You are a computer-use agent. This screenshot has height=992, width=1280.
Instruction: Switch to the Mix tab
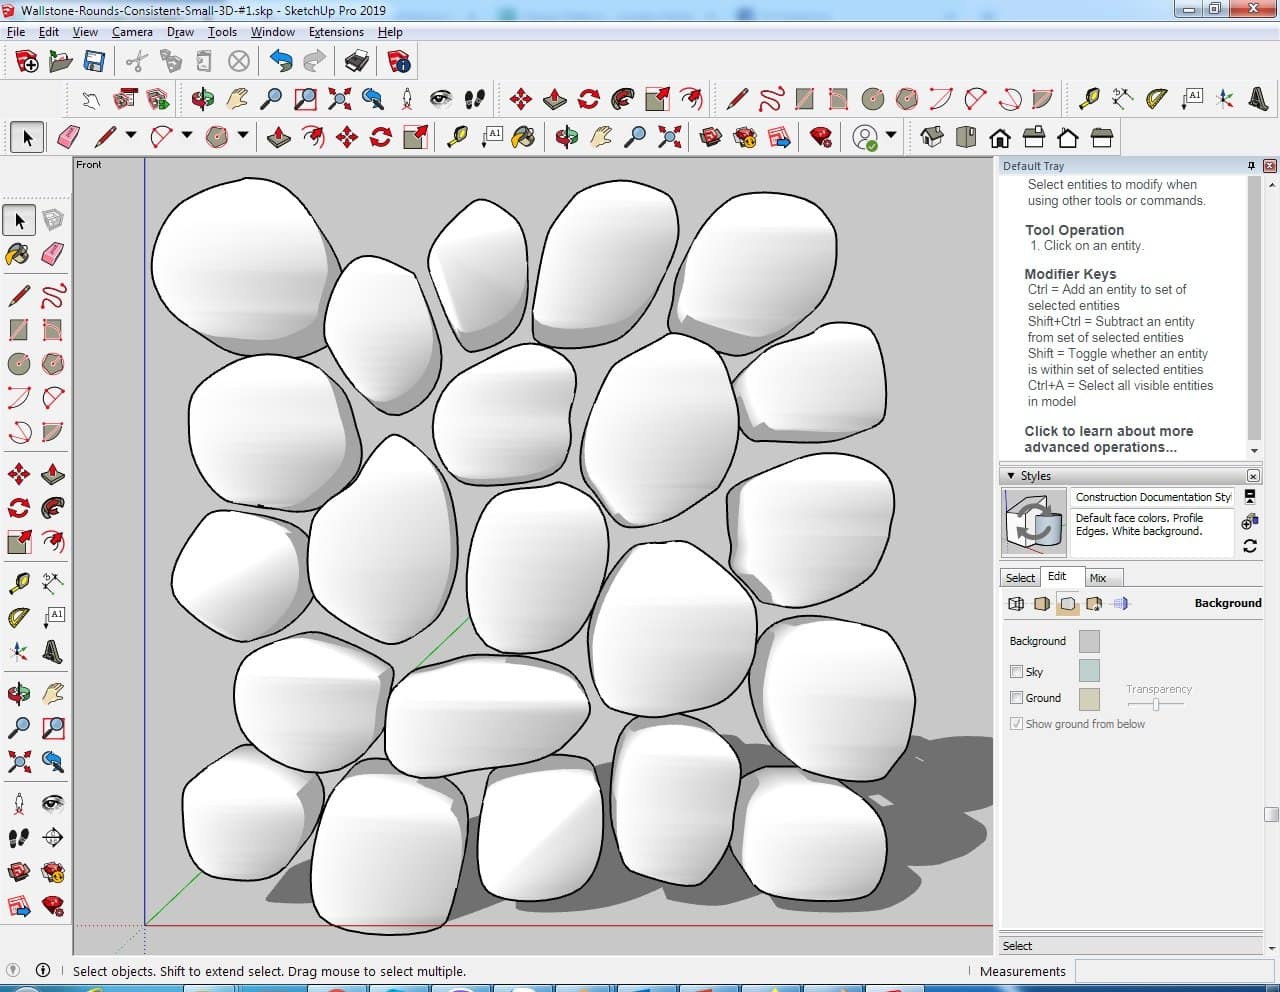pos(1098,578)
